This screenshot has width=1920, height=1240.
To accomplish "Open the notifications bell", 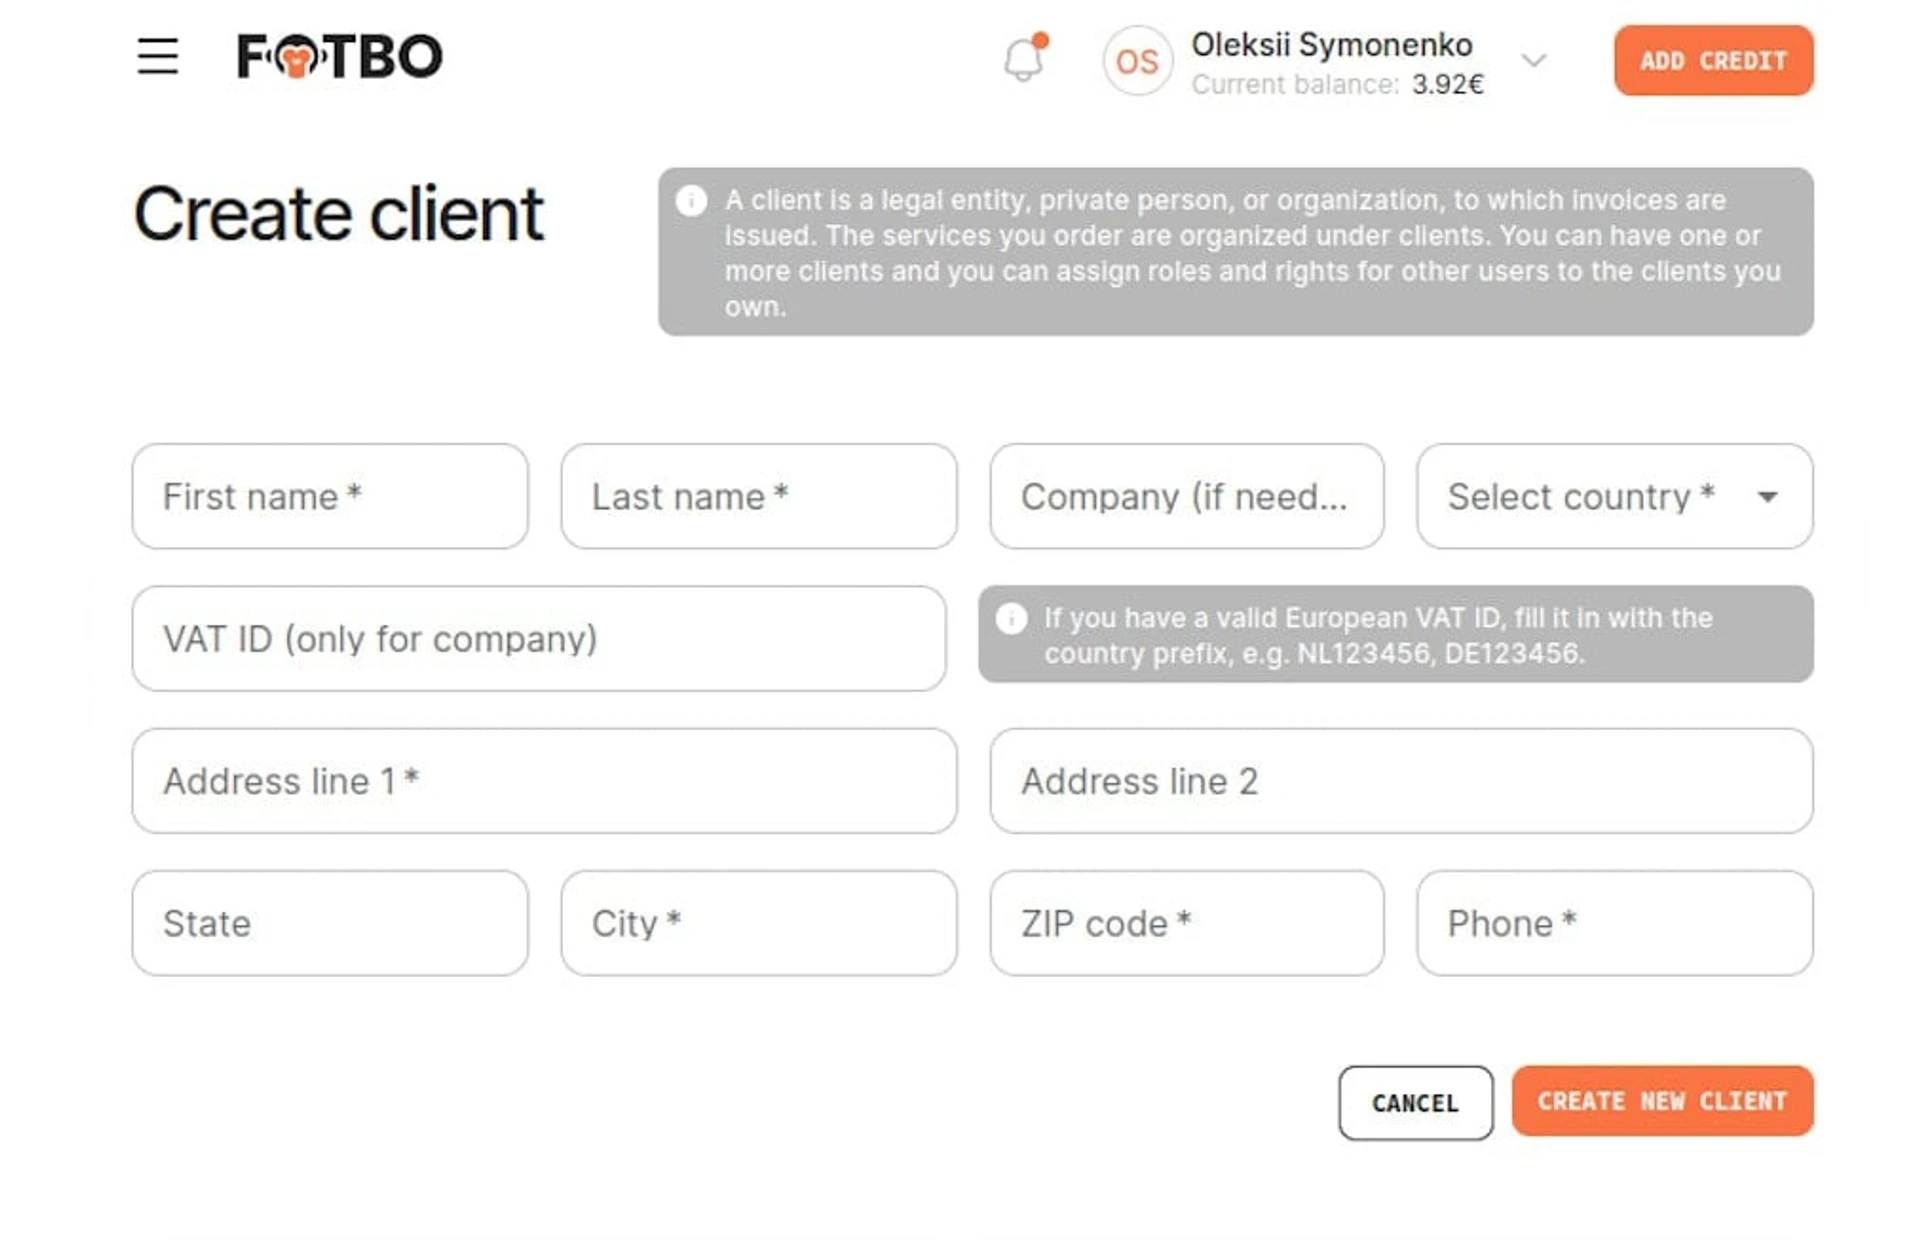I will [1025, 58].
